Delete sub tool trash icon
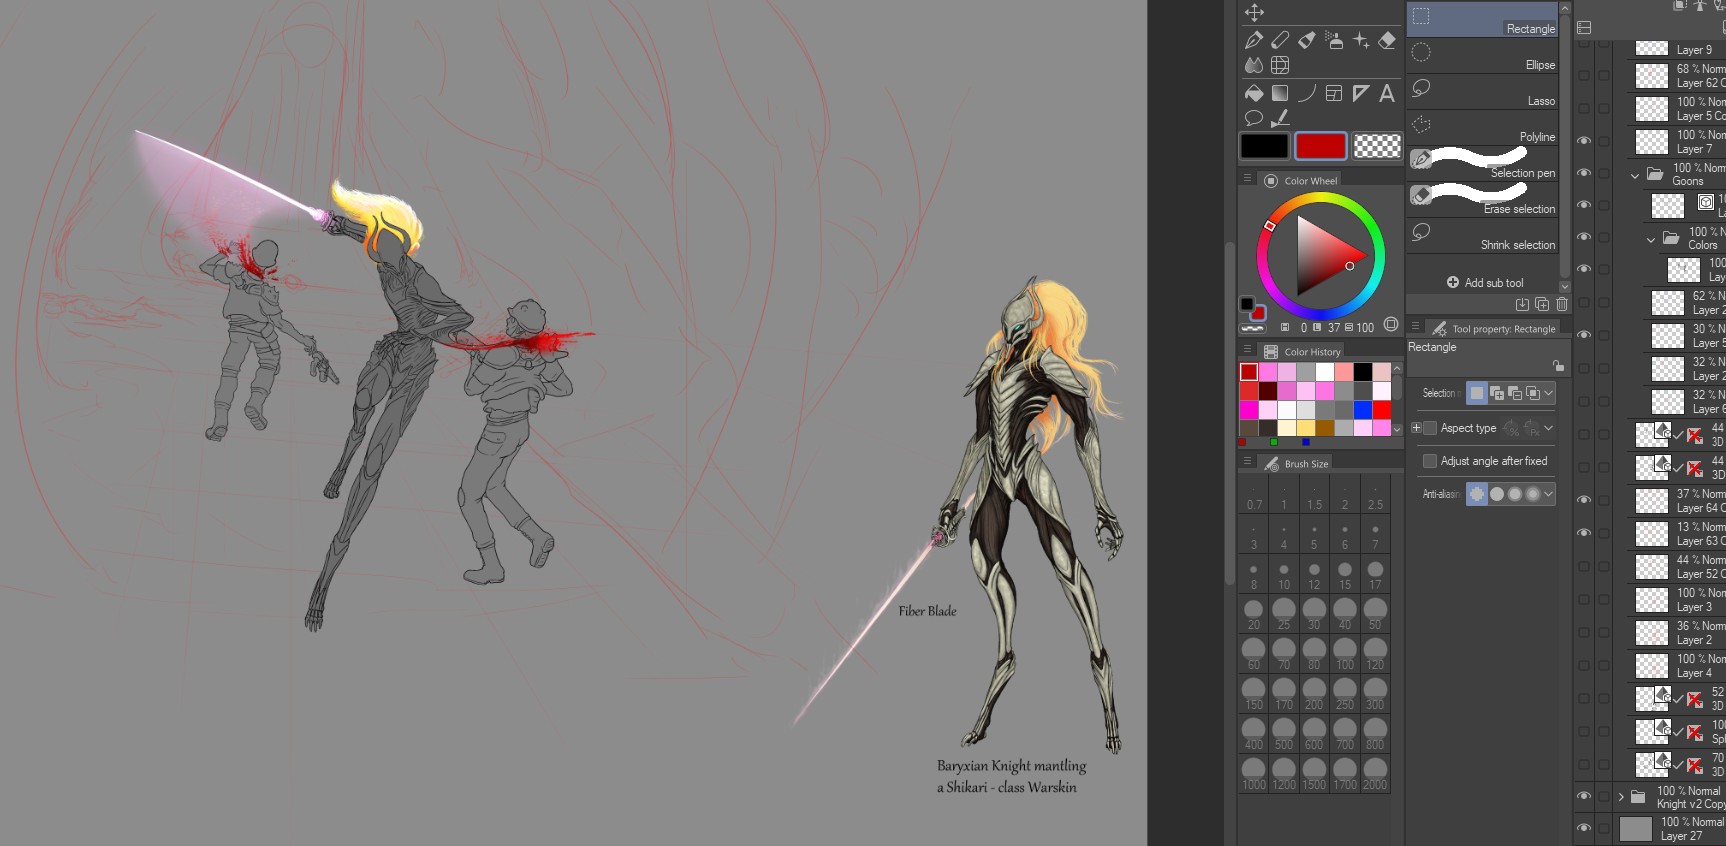1726x846 pixels. point(1562,304)
